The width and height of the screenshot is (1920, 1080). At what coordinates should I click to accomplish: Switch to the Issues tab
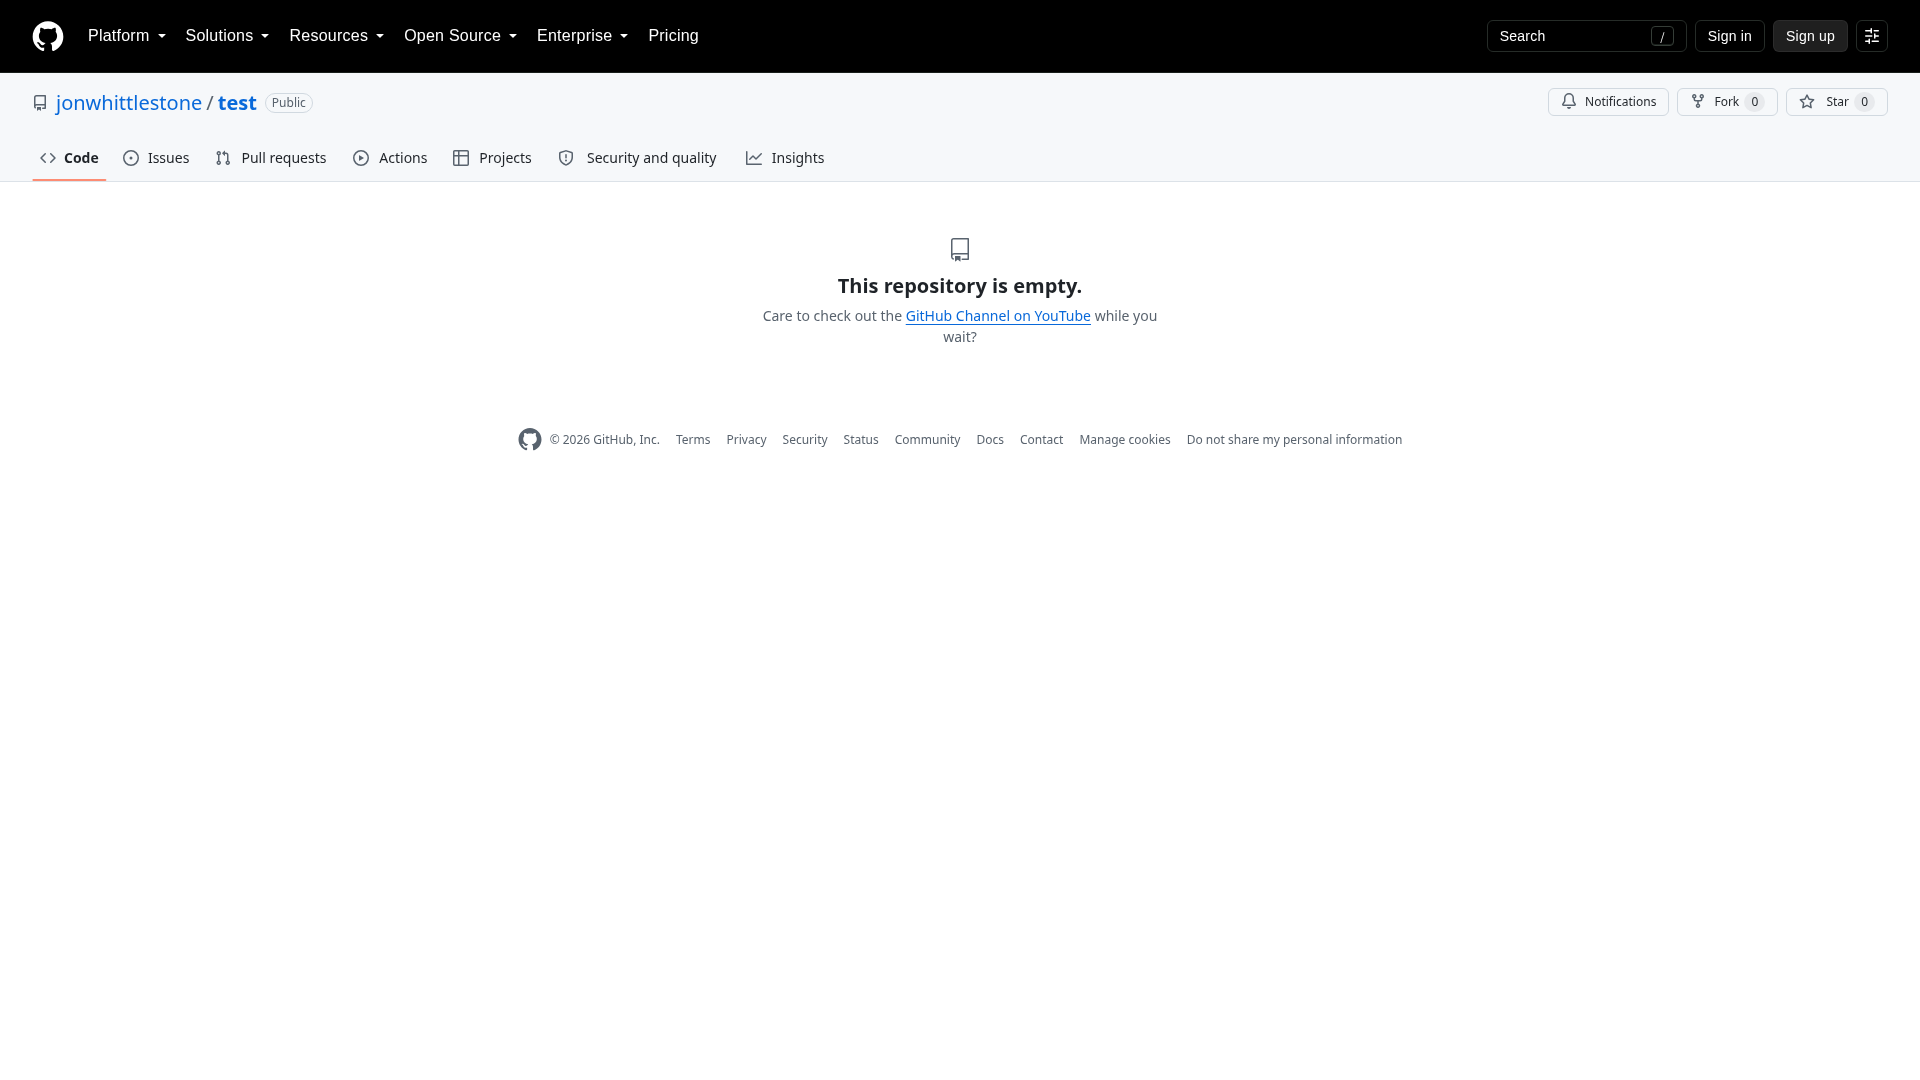(x=156, y=158)
